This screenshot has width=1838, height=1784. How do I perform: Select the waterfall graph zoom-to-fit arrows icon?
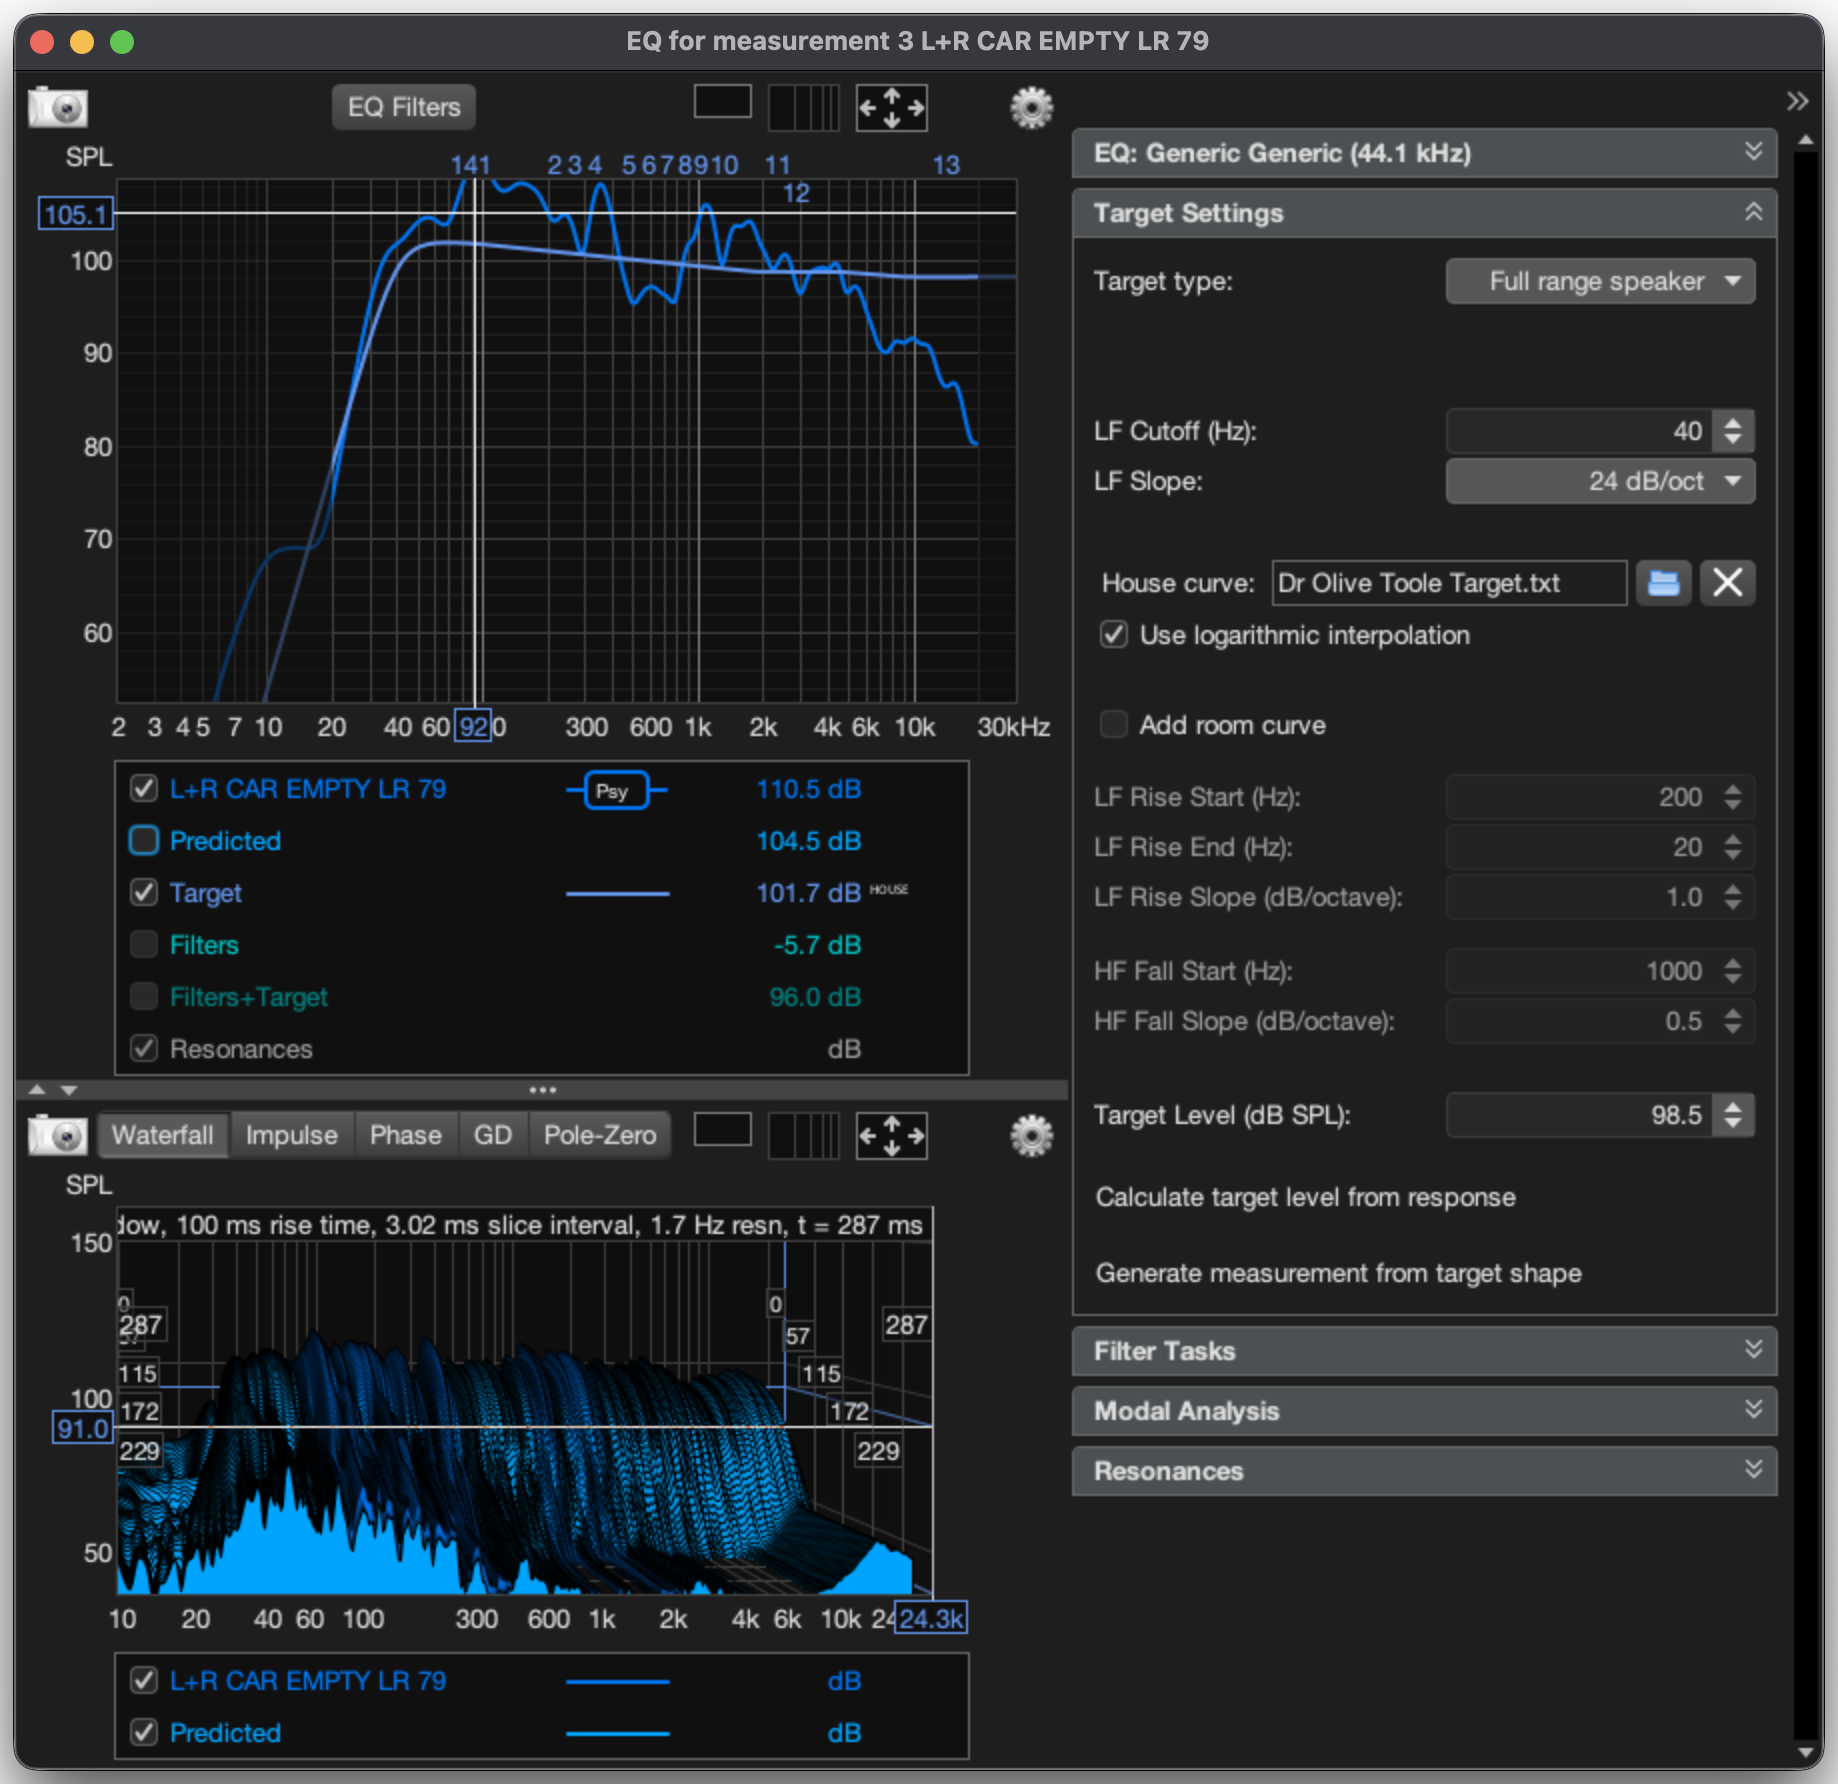pos(891,1135)
